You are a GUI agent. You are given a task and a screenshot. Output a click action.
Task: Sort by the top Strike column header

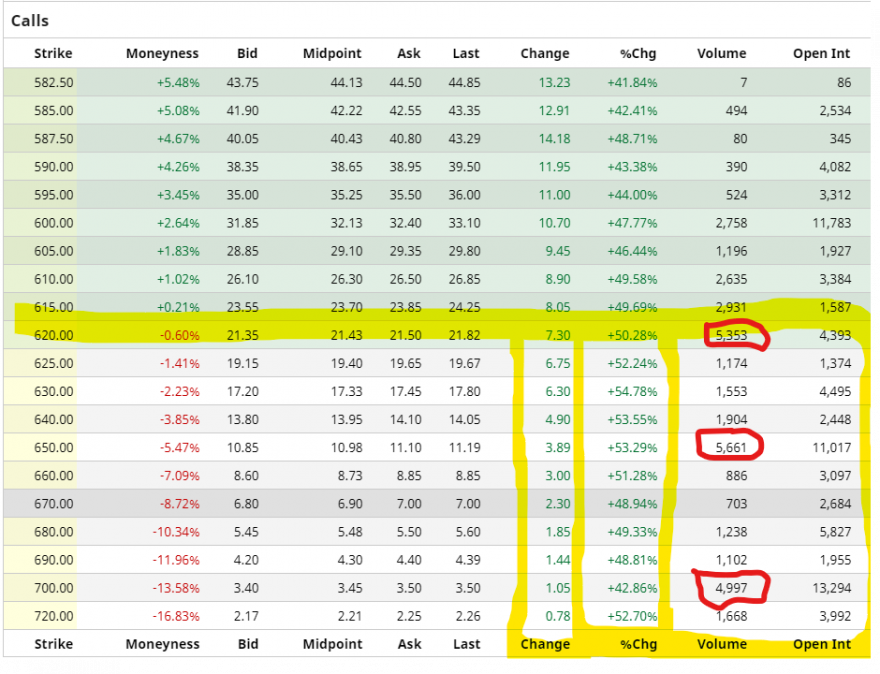coord(53,53)
